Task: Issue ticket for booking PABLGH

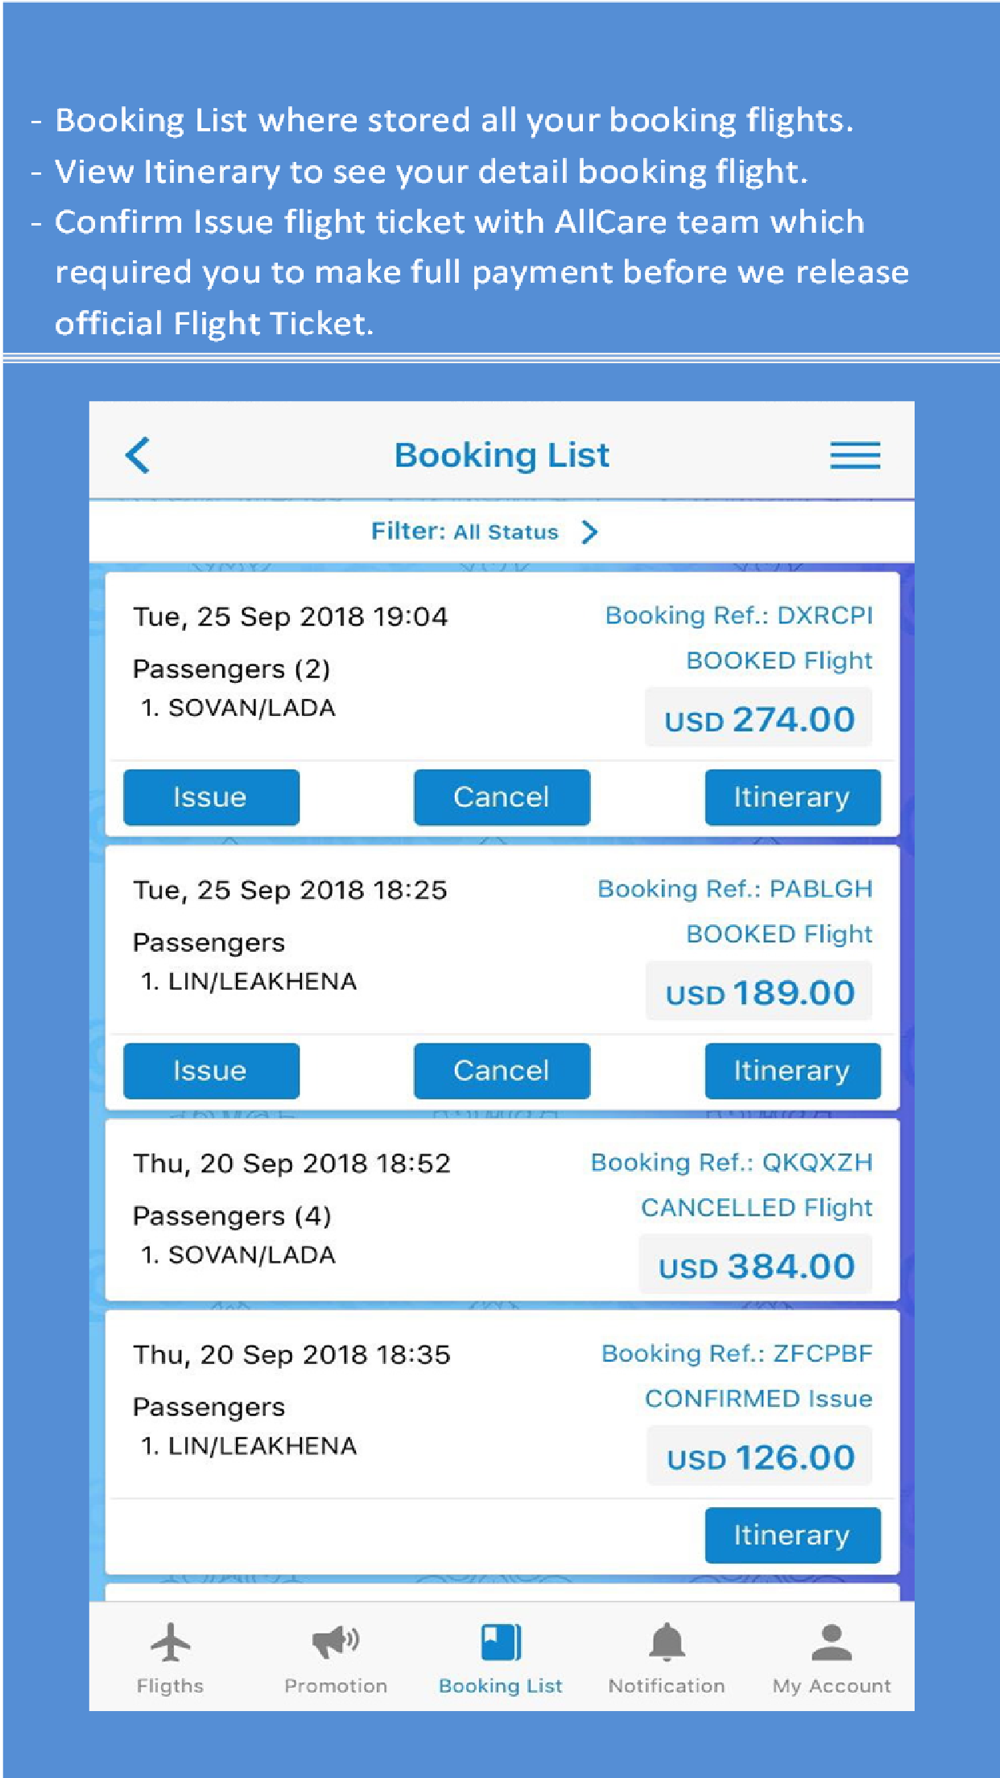Action: coord(211,1070)
